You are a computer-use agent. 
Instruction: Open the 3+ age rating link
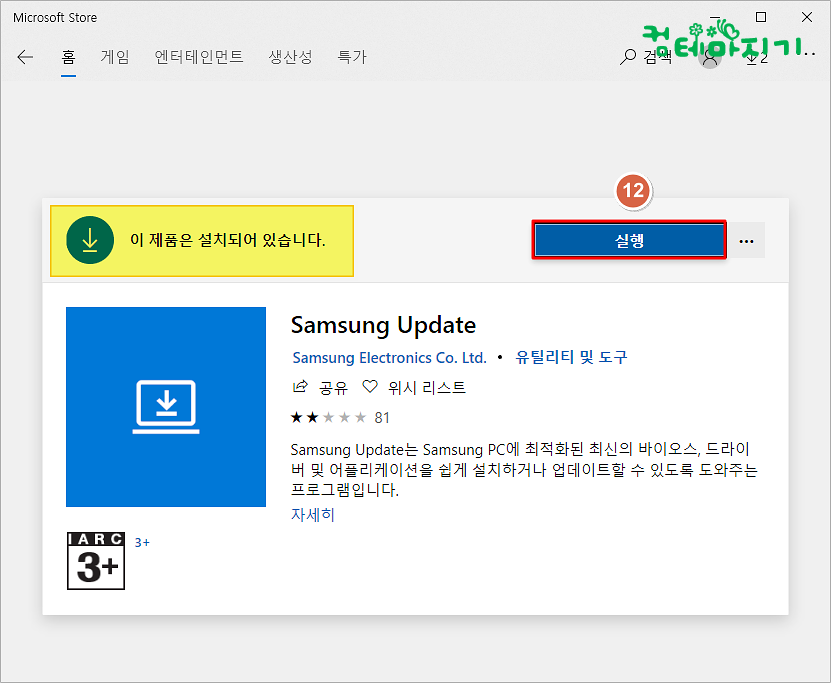[142, 543]
